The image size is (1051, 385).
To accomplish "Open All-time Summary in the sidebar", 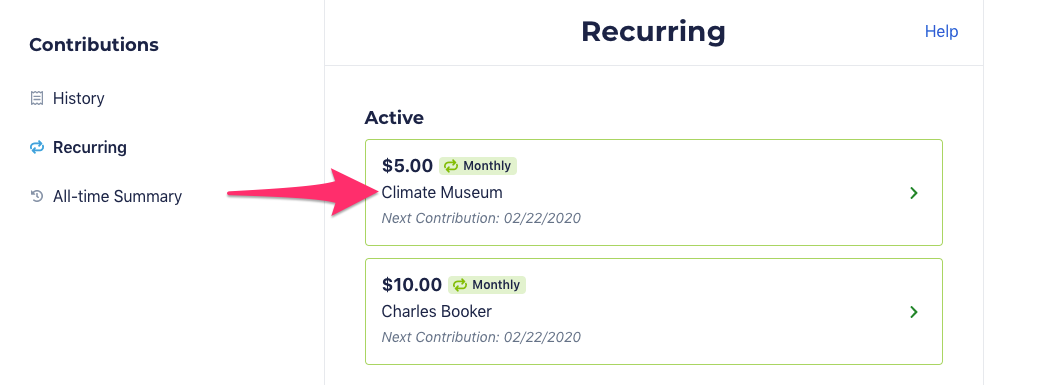I will (x=117, y=197).
